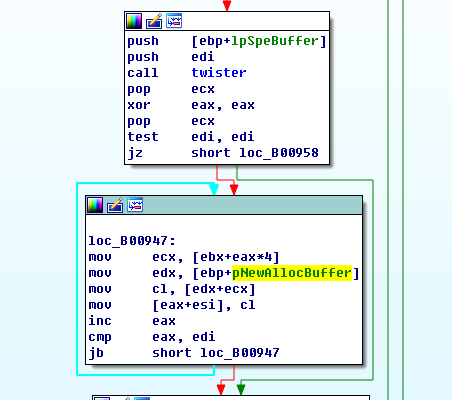452x400 pixels.
Task: Click the color icon of the bottom partial node
Action: point(102,398)
